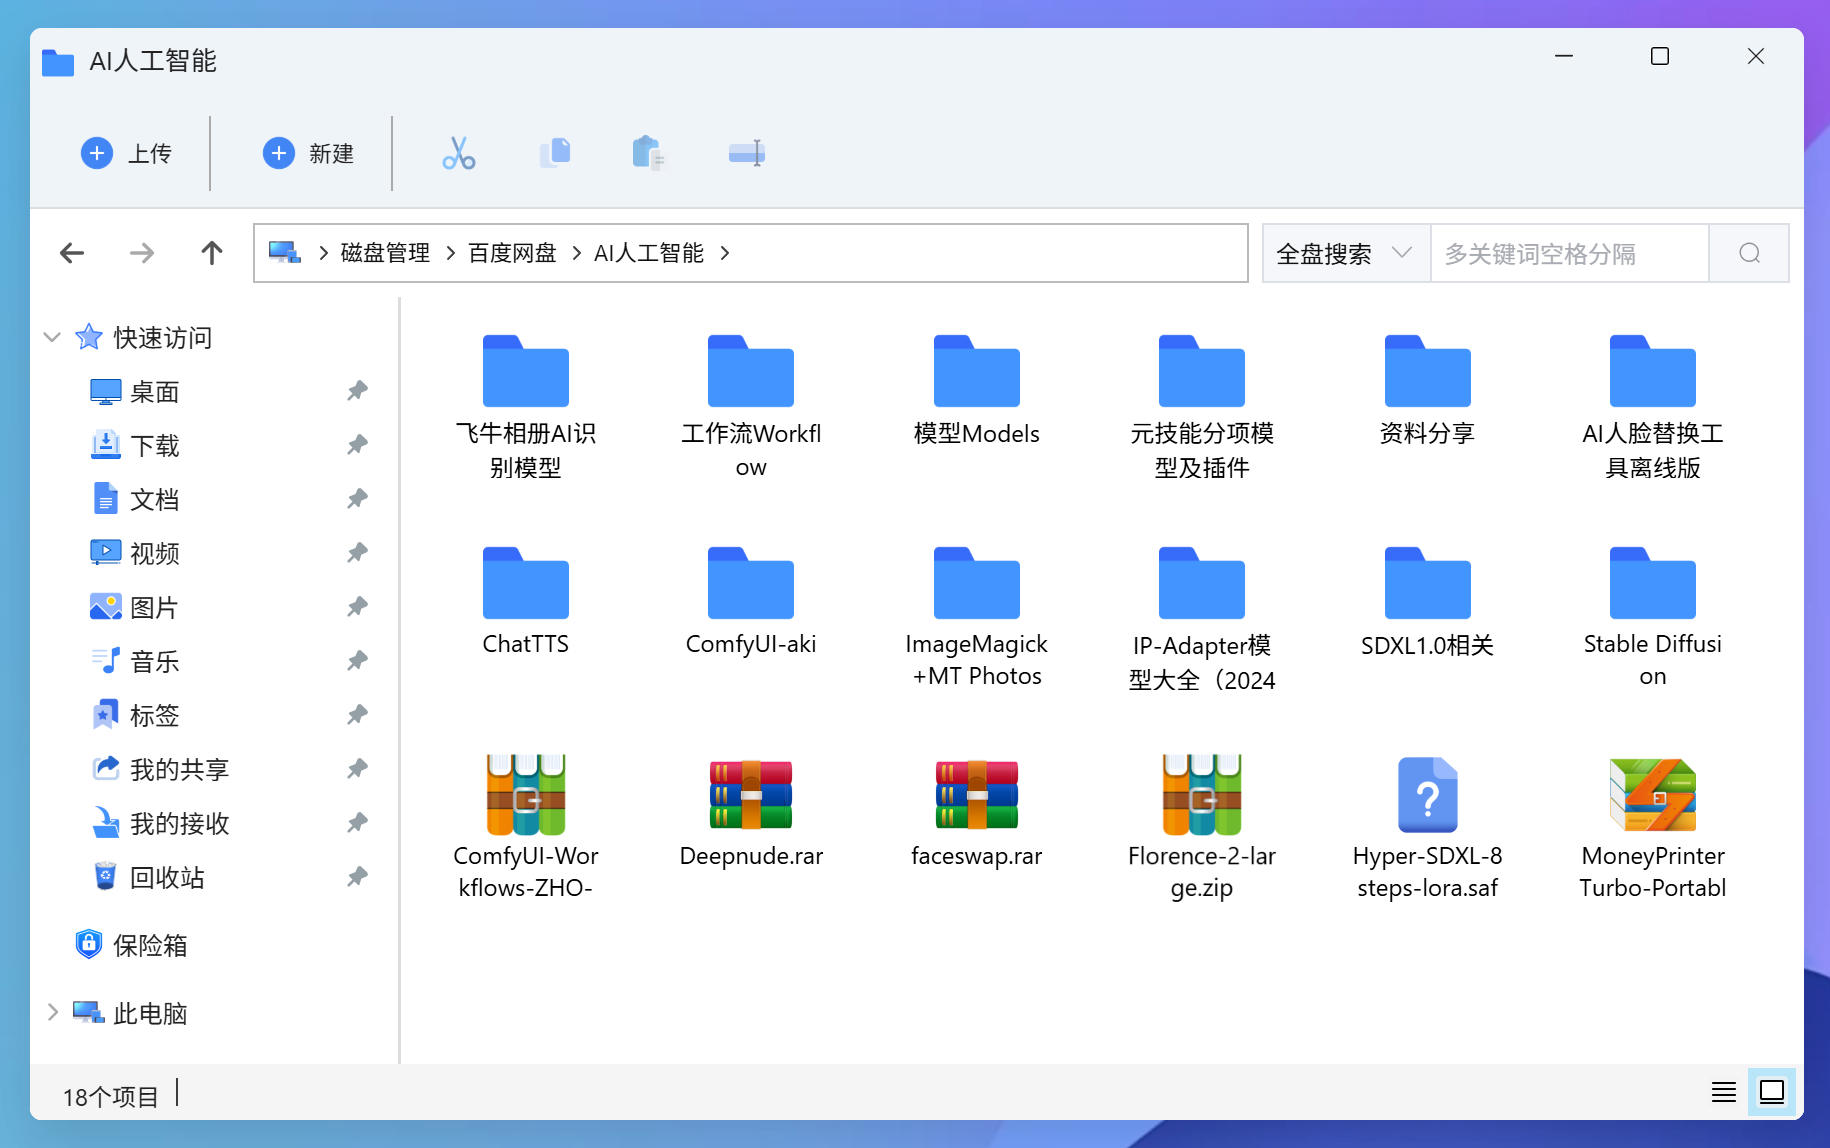This screenshot has height=1148, width=1830.
Task: Select the Copy tool in the toolbar
Action: [556, 153]
